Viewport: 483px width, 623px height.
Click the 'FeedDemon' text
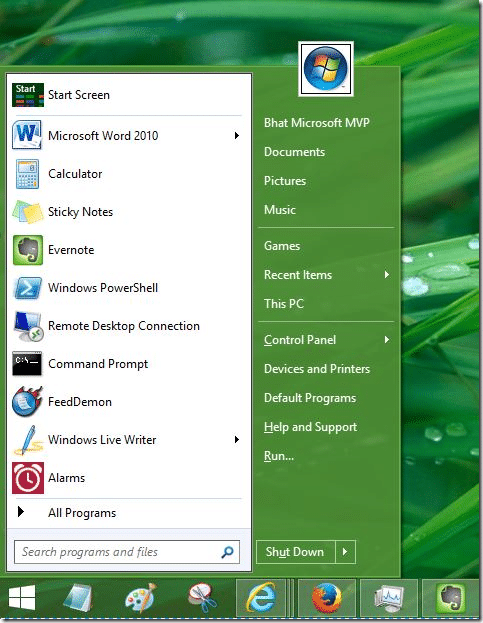pos(79,402)
